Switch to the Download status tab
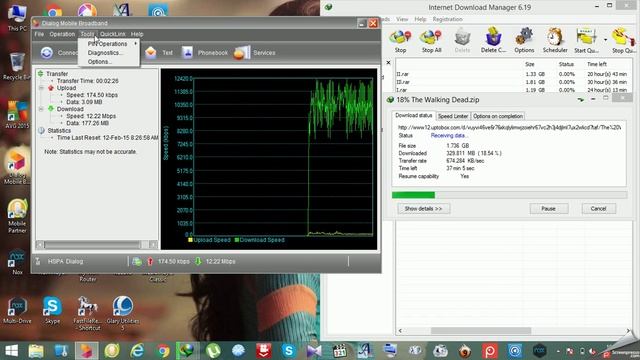The image size is (640, 360). pos(413,116)
